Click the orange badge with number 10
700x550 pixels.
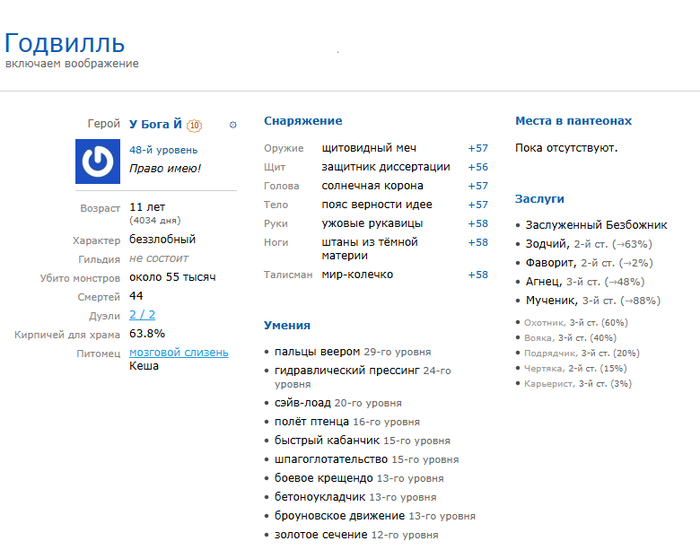click(194, 125)
